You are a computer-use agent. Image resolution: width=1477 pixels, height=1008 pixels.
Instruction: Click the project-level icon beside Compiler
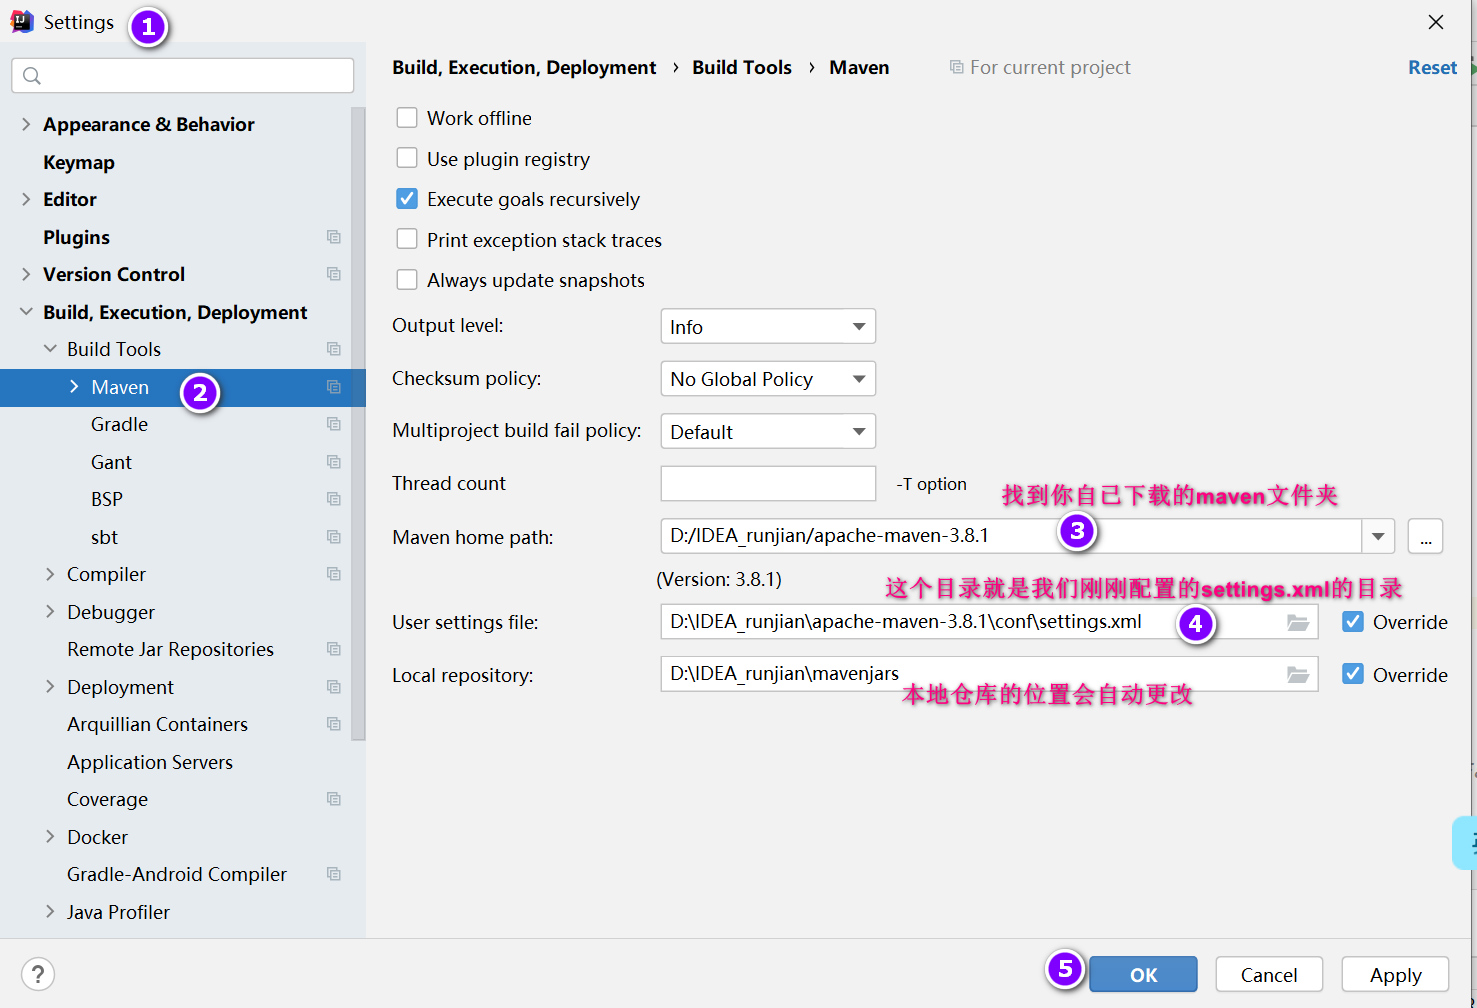coord(334,574)
